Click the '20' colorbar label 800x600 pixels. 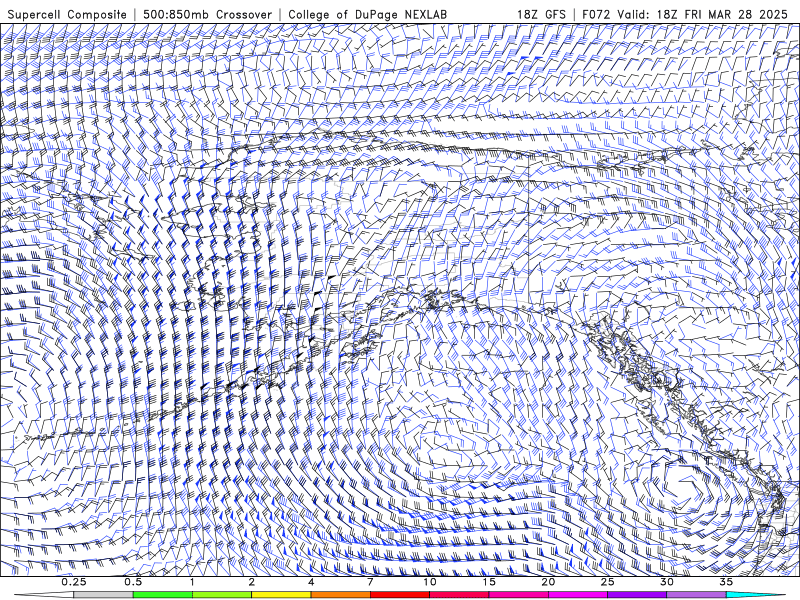(x=548, y=582)
